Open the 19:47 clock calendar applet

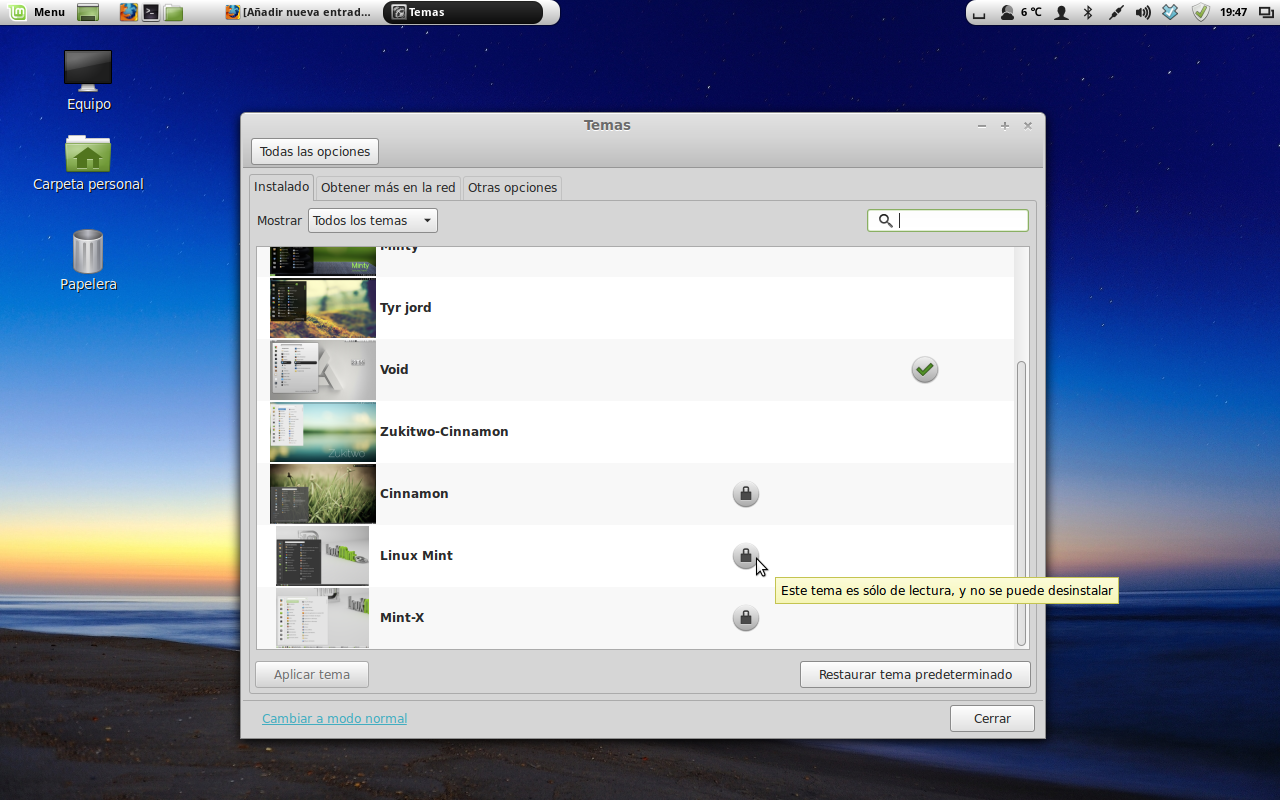tap(1233, 12)
